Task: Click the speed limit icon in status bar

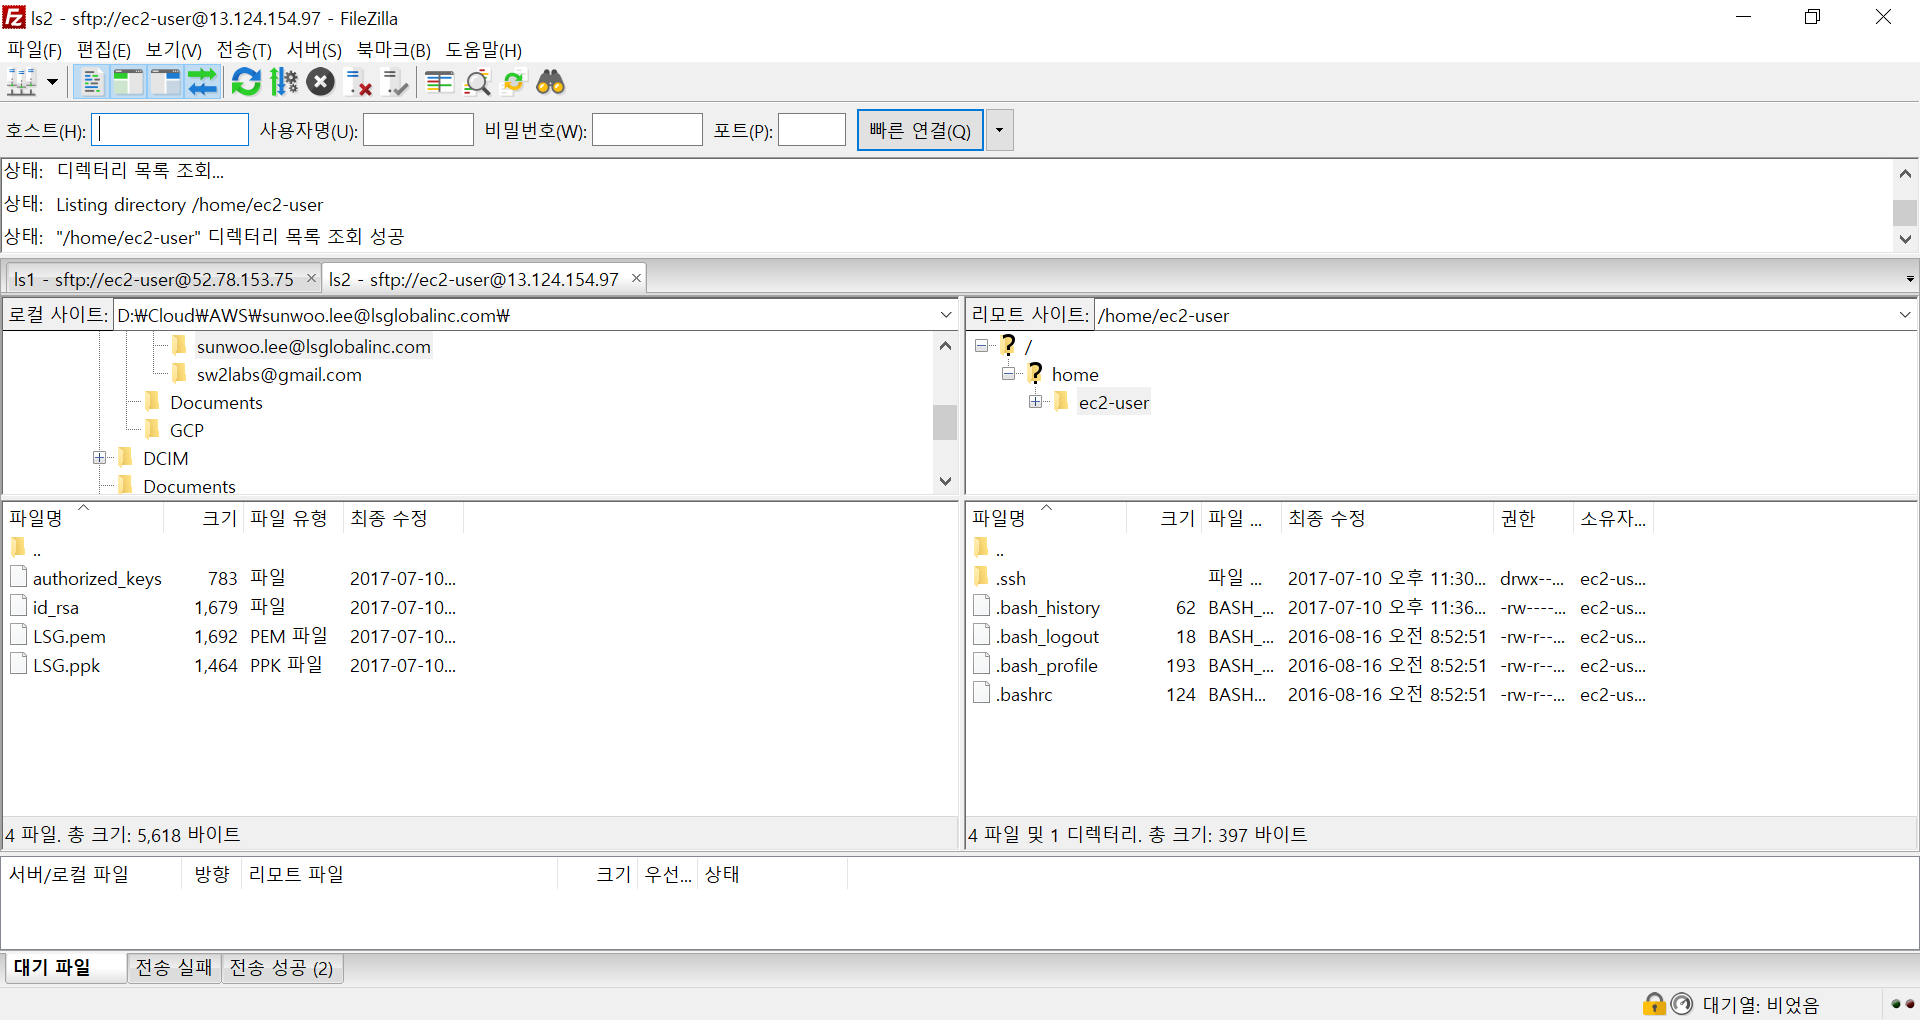Action: coord(1682,1003)
